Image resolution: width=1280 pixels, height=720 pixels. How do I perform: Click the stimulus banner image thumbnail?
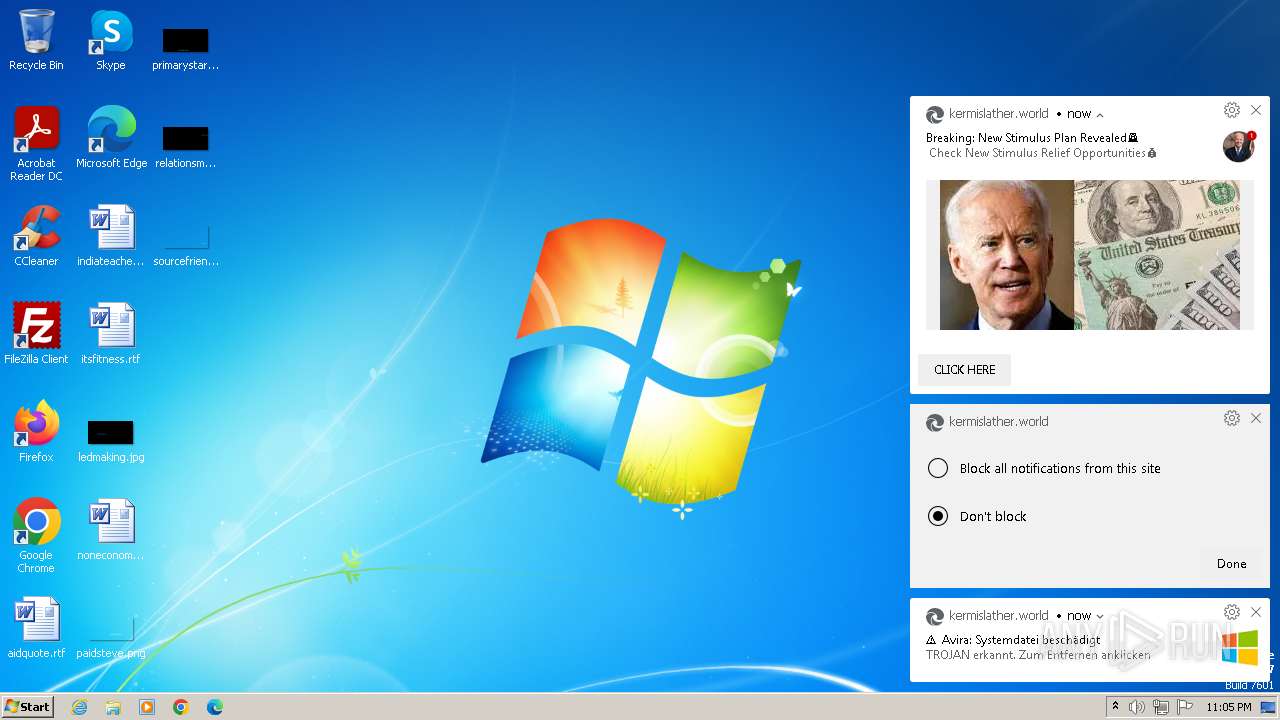(1089, 255)
